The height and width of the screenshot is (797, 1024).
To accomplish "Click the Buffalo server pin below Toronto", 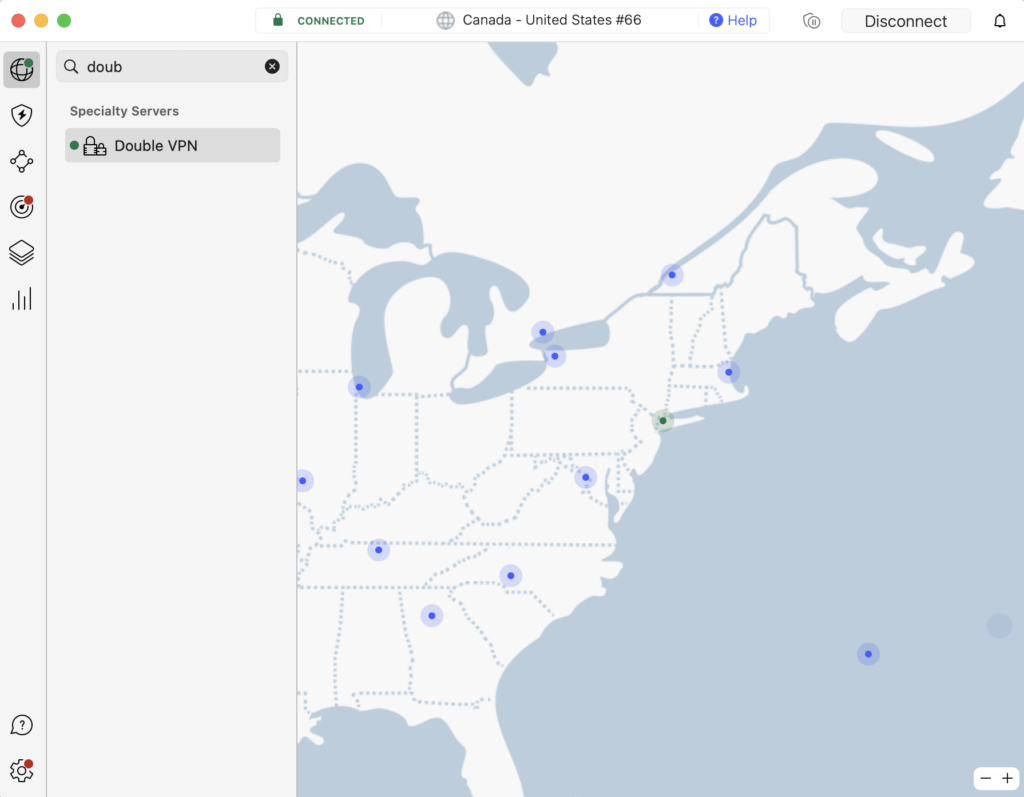I will point(554,356).
